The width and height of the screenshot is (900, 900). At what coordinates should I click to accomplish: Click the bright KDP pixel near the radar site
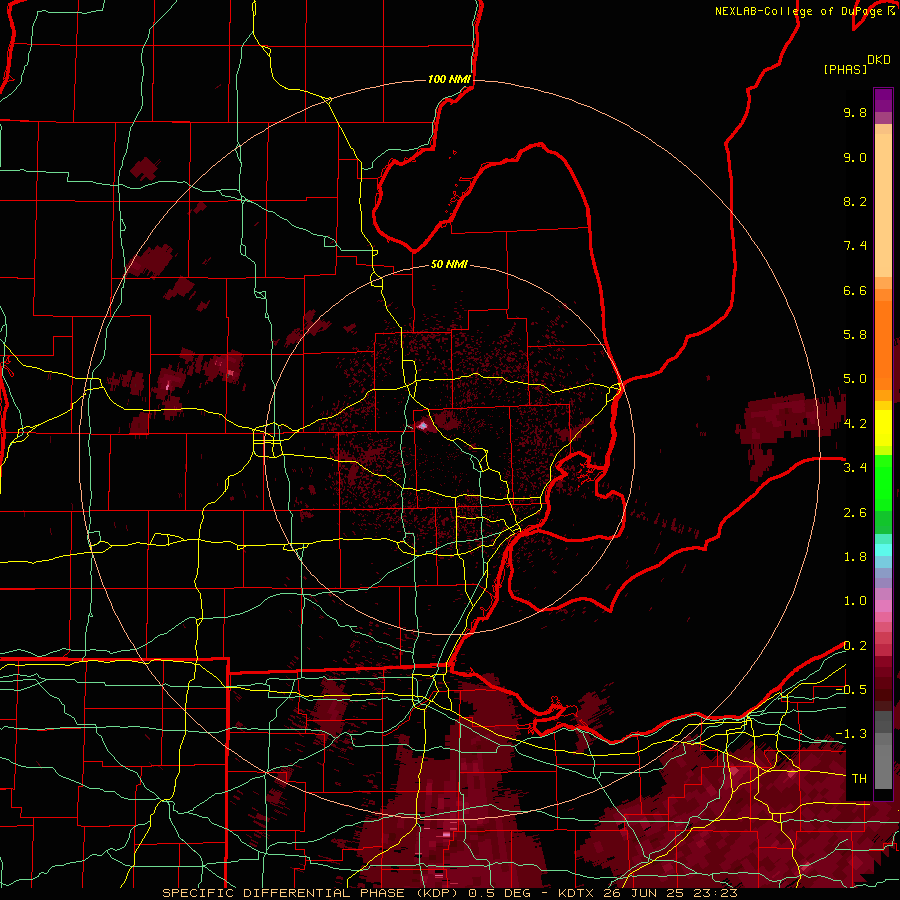(423, 425)
